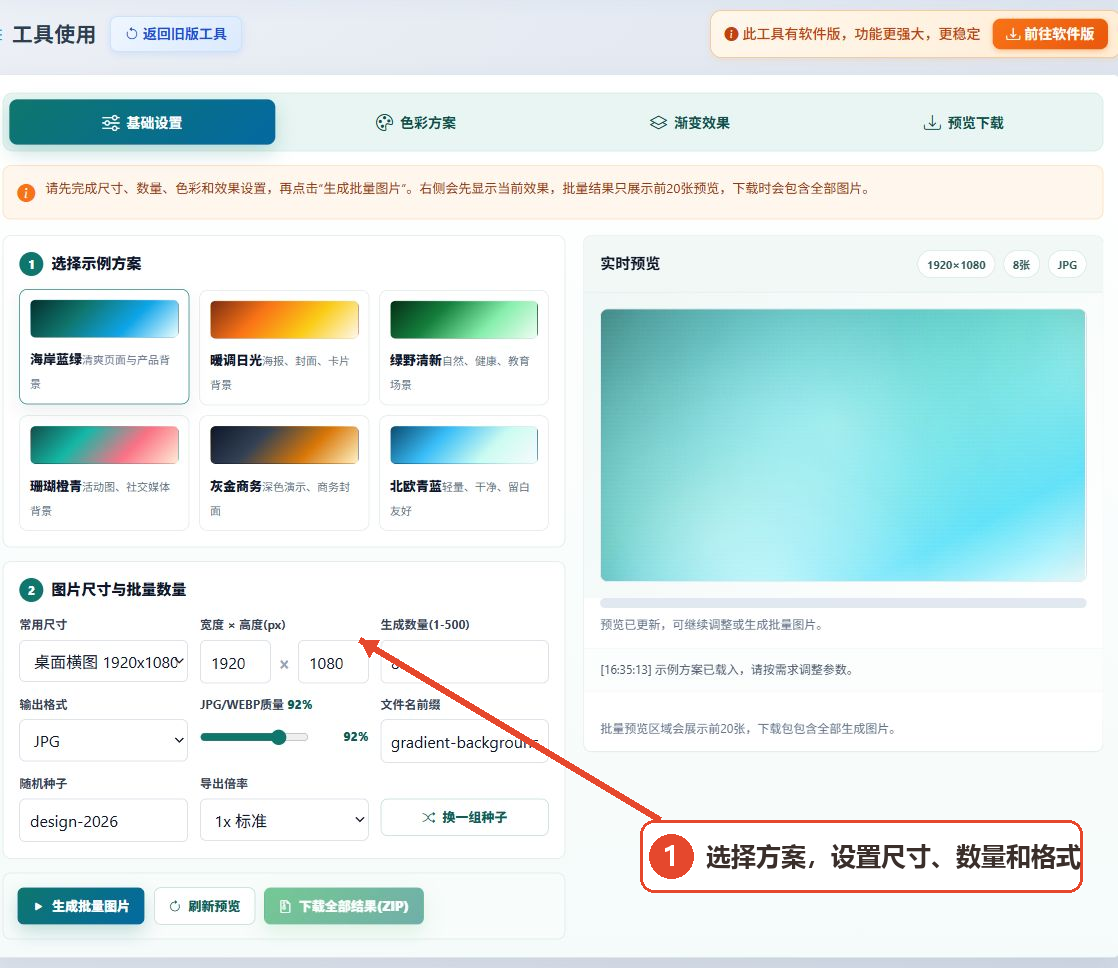Switch to the 渐变效果 tab

click(689, 123)
